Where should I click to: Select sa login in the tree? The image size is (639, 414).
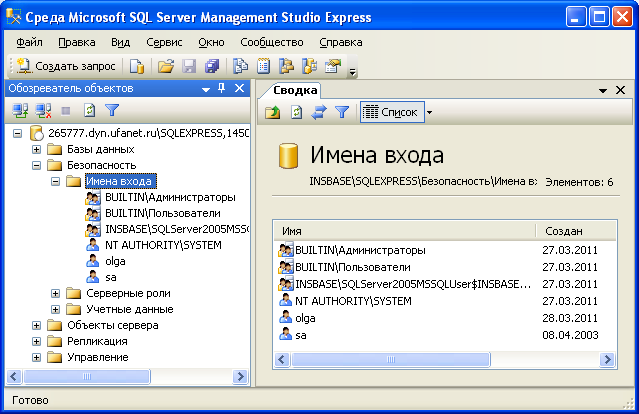pos(111,277)
